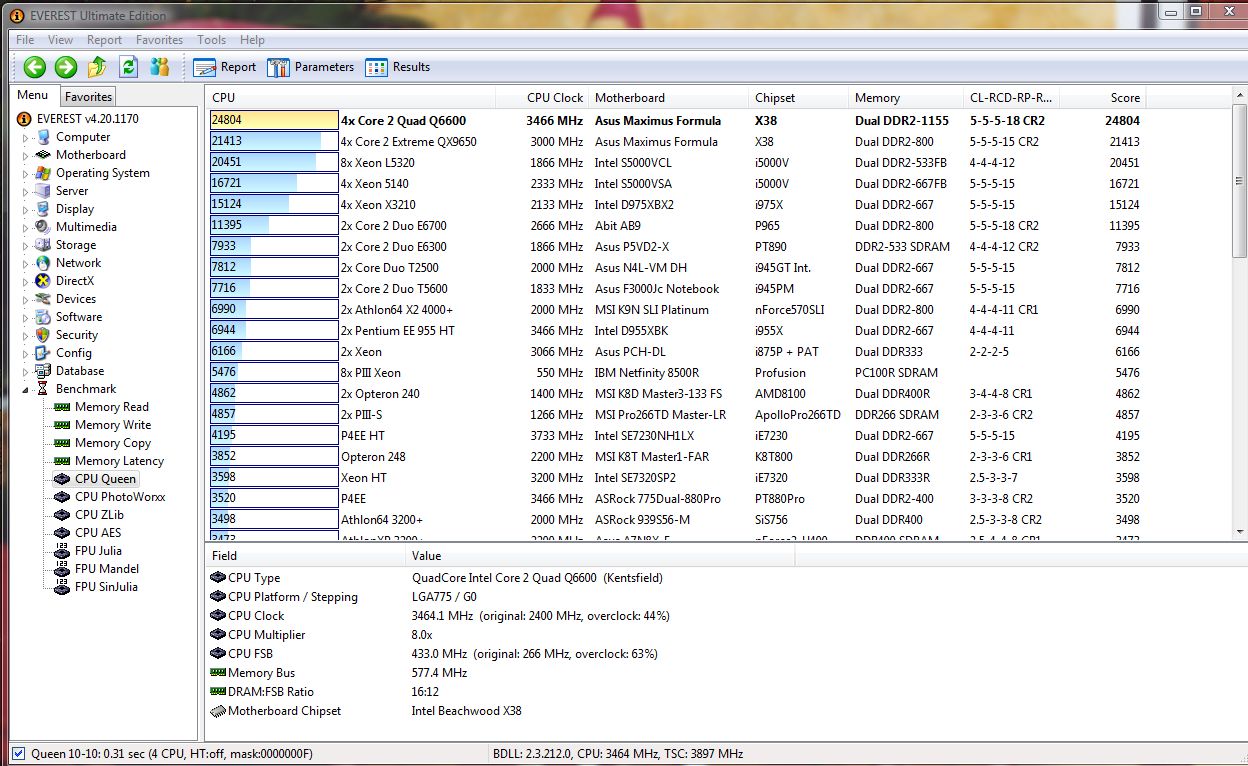Open the FPU Mandel benchmark

[106, 569]
